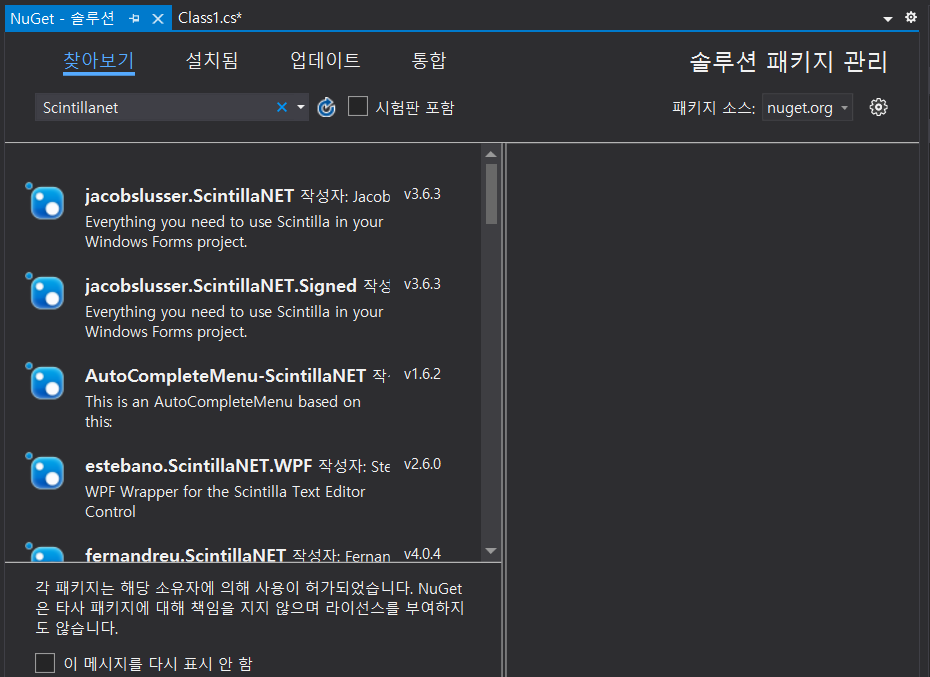Open the Class1.cs* document tab
Image resolution: width=930 pixels, height=677 pixels.
(210, 18)
